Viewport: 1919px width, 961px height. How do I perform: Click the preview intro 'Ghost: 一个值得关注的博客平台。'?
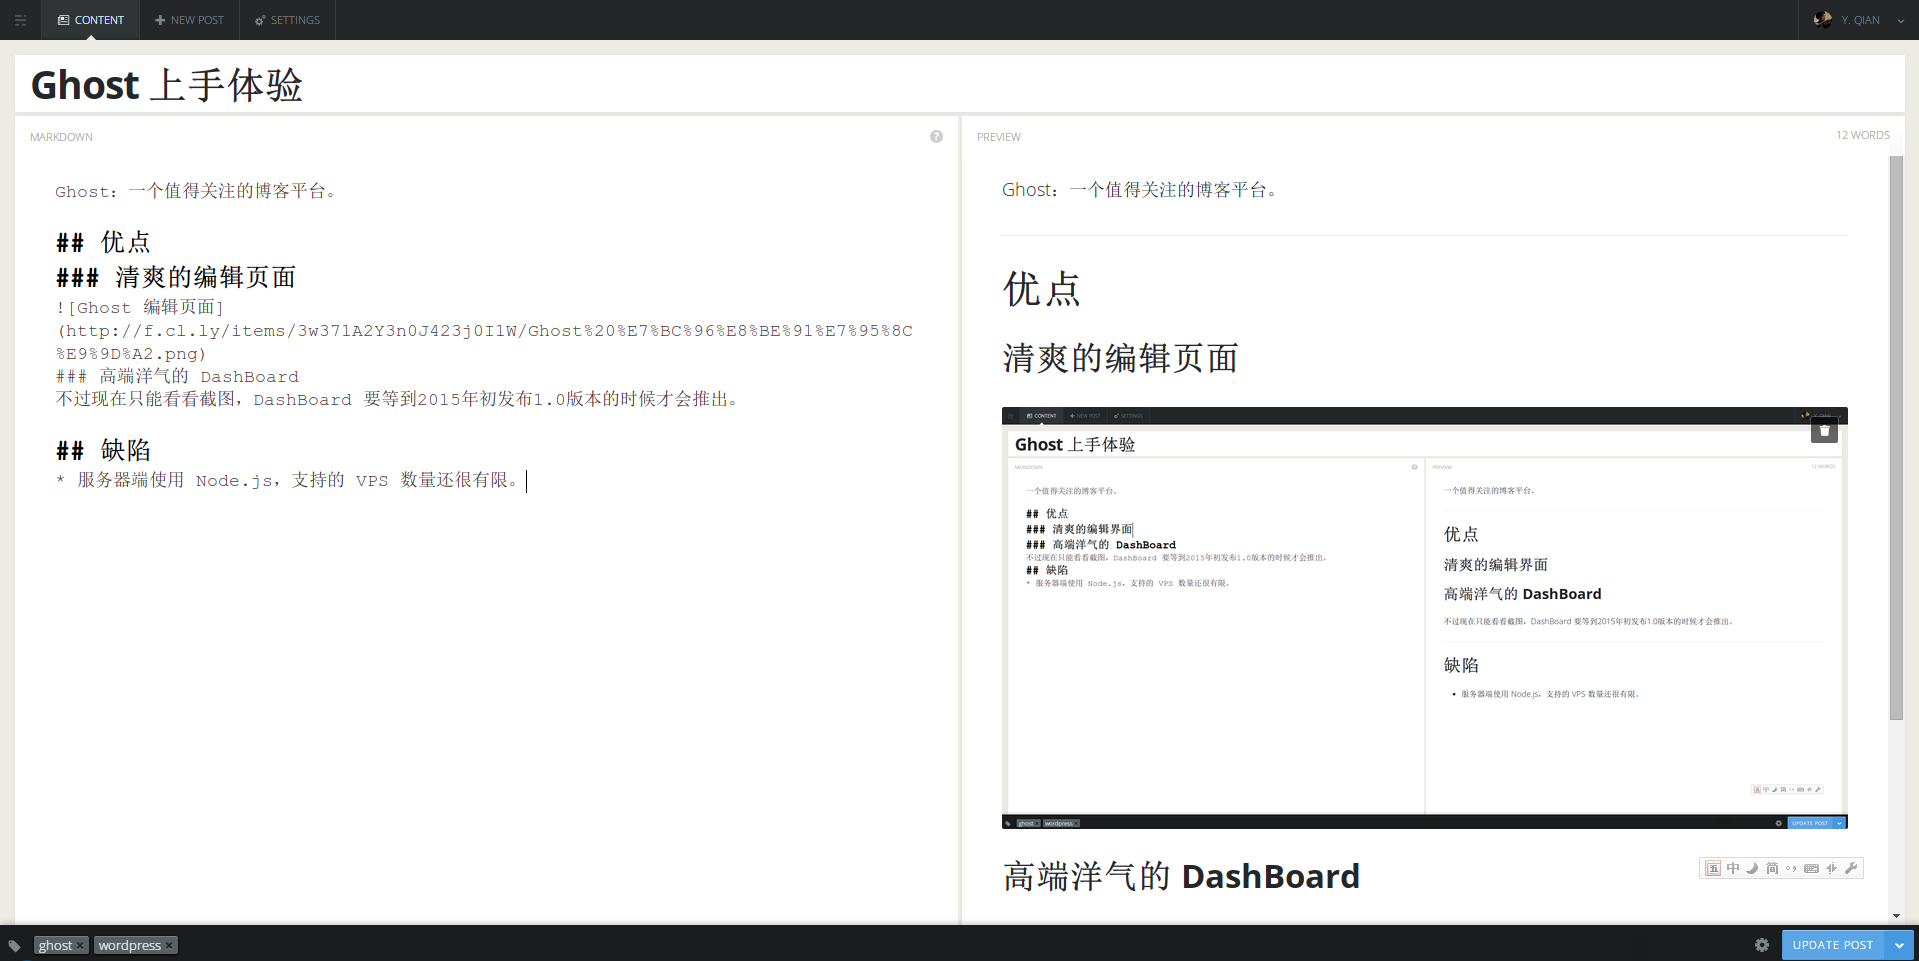pos(1140,190)
